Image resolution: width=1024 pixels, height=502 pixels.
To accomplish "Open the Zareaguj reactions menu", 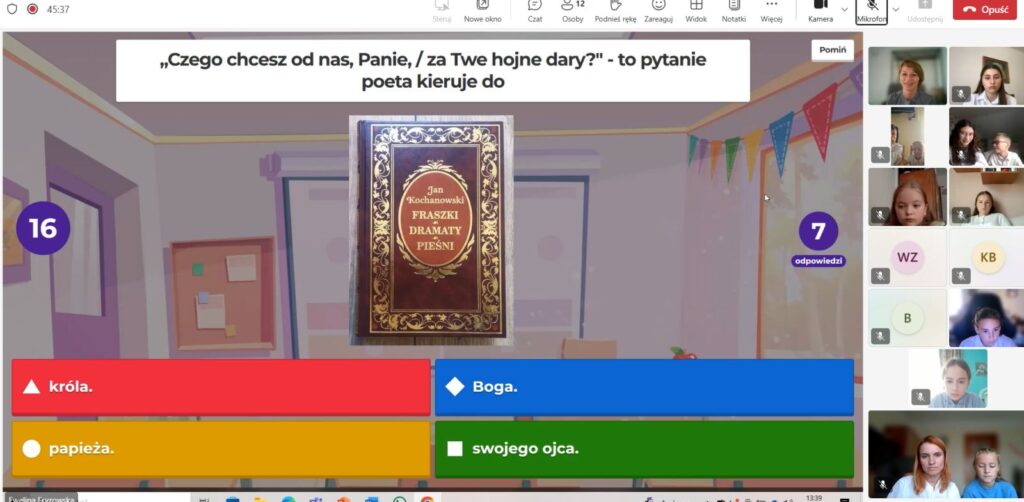I will [659, 10].
